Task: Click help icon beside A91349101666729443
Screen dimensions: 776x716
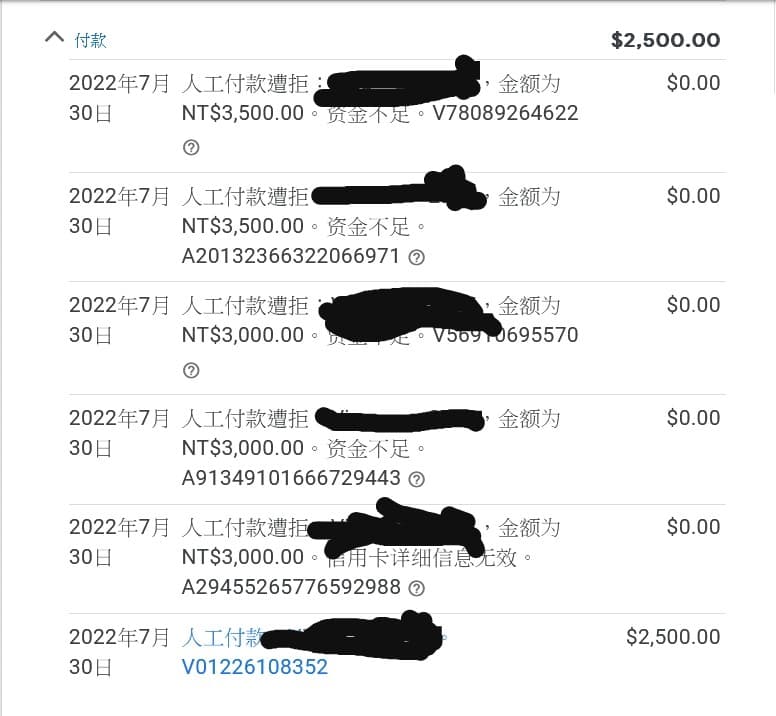Action: point(417,479)
